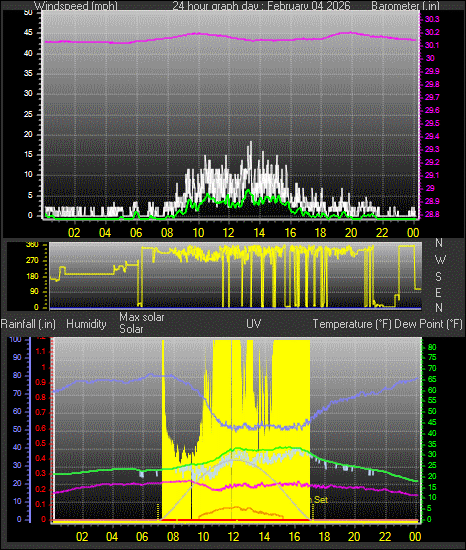Select the 70 value on the blue humidity axis
This screenshot has width=466, height=550.
coord(17,393)
